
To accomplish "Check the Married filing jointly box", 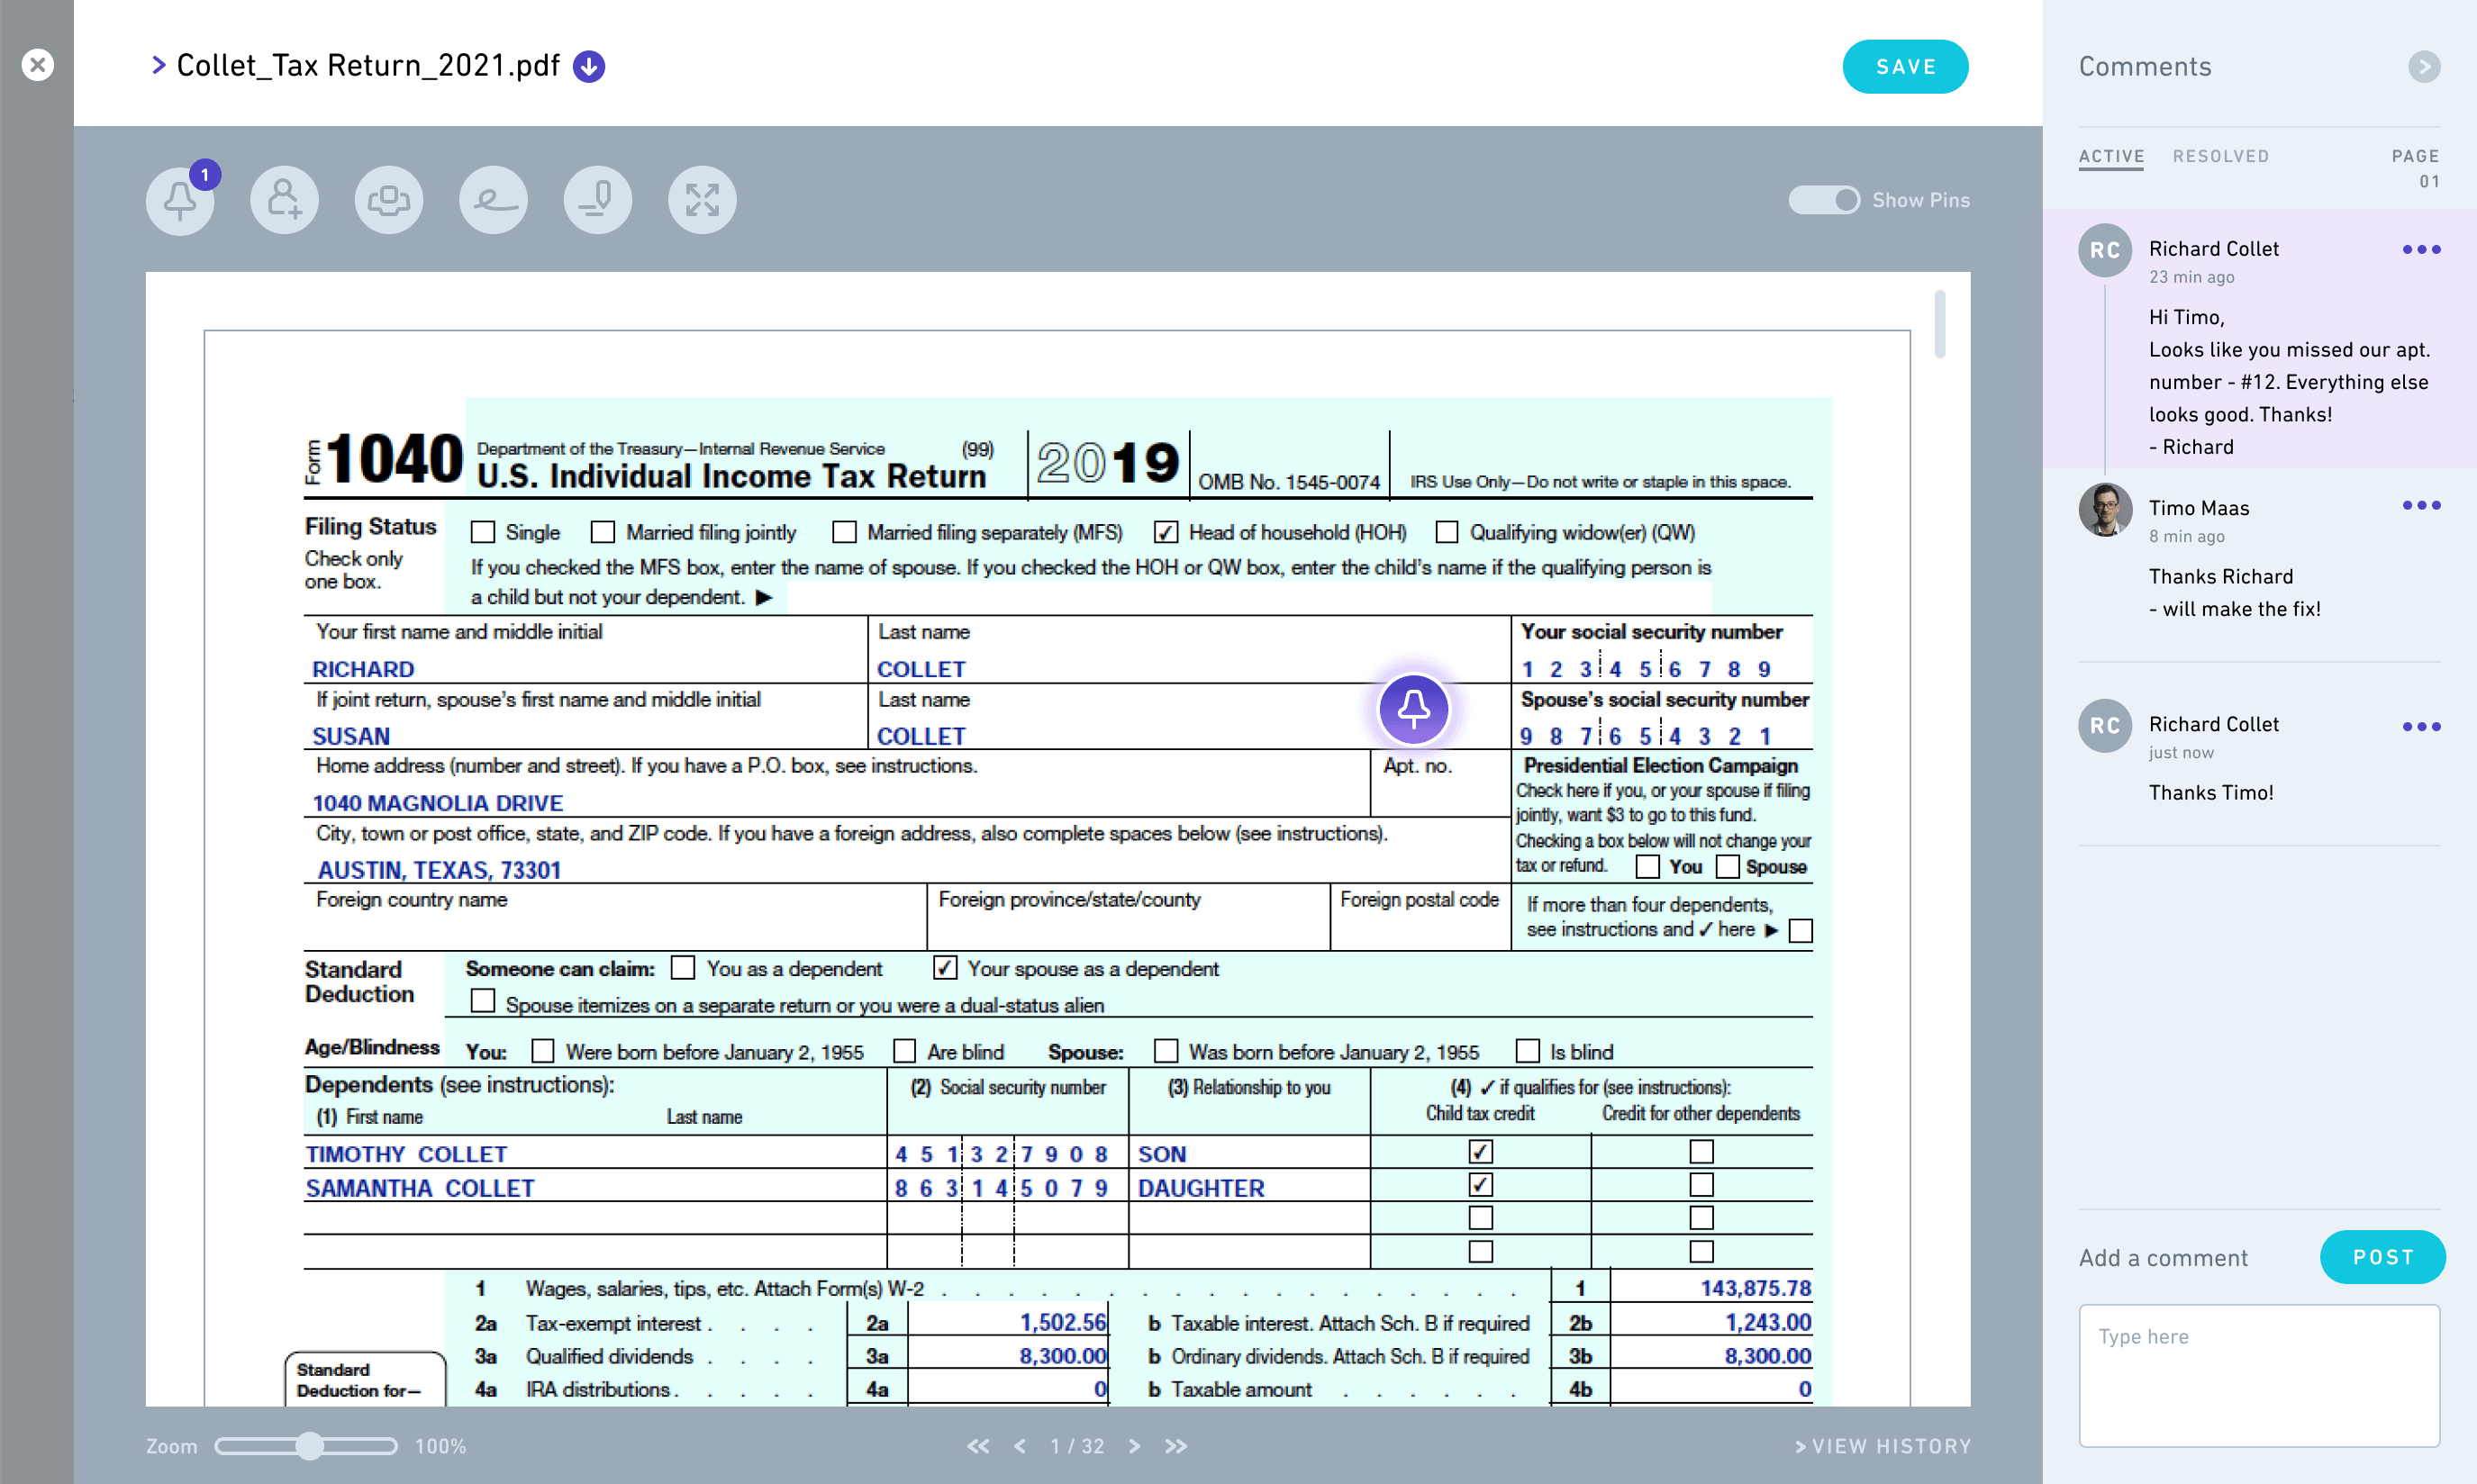I will tap(603, 532).
